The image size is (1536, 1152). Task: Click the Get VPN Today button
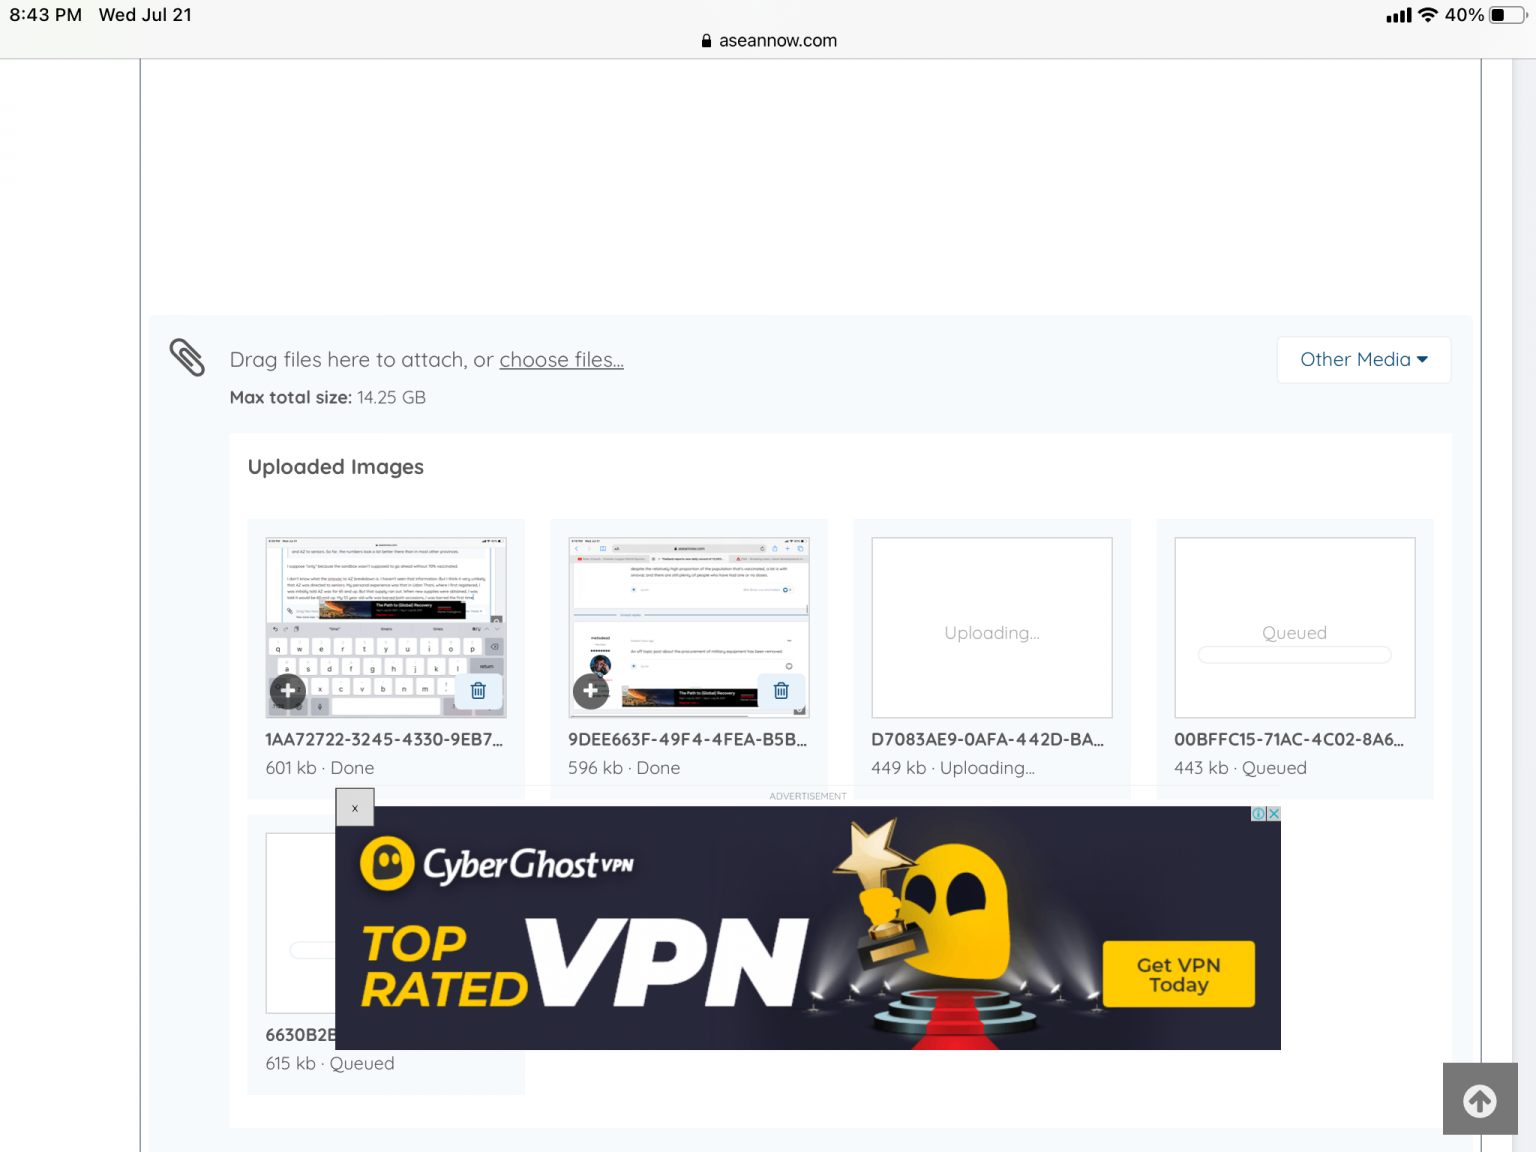pos(1178,974)
